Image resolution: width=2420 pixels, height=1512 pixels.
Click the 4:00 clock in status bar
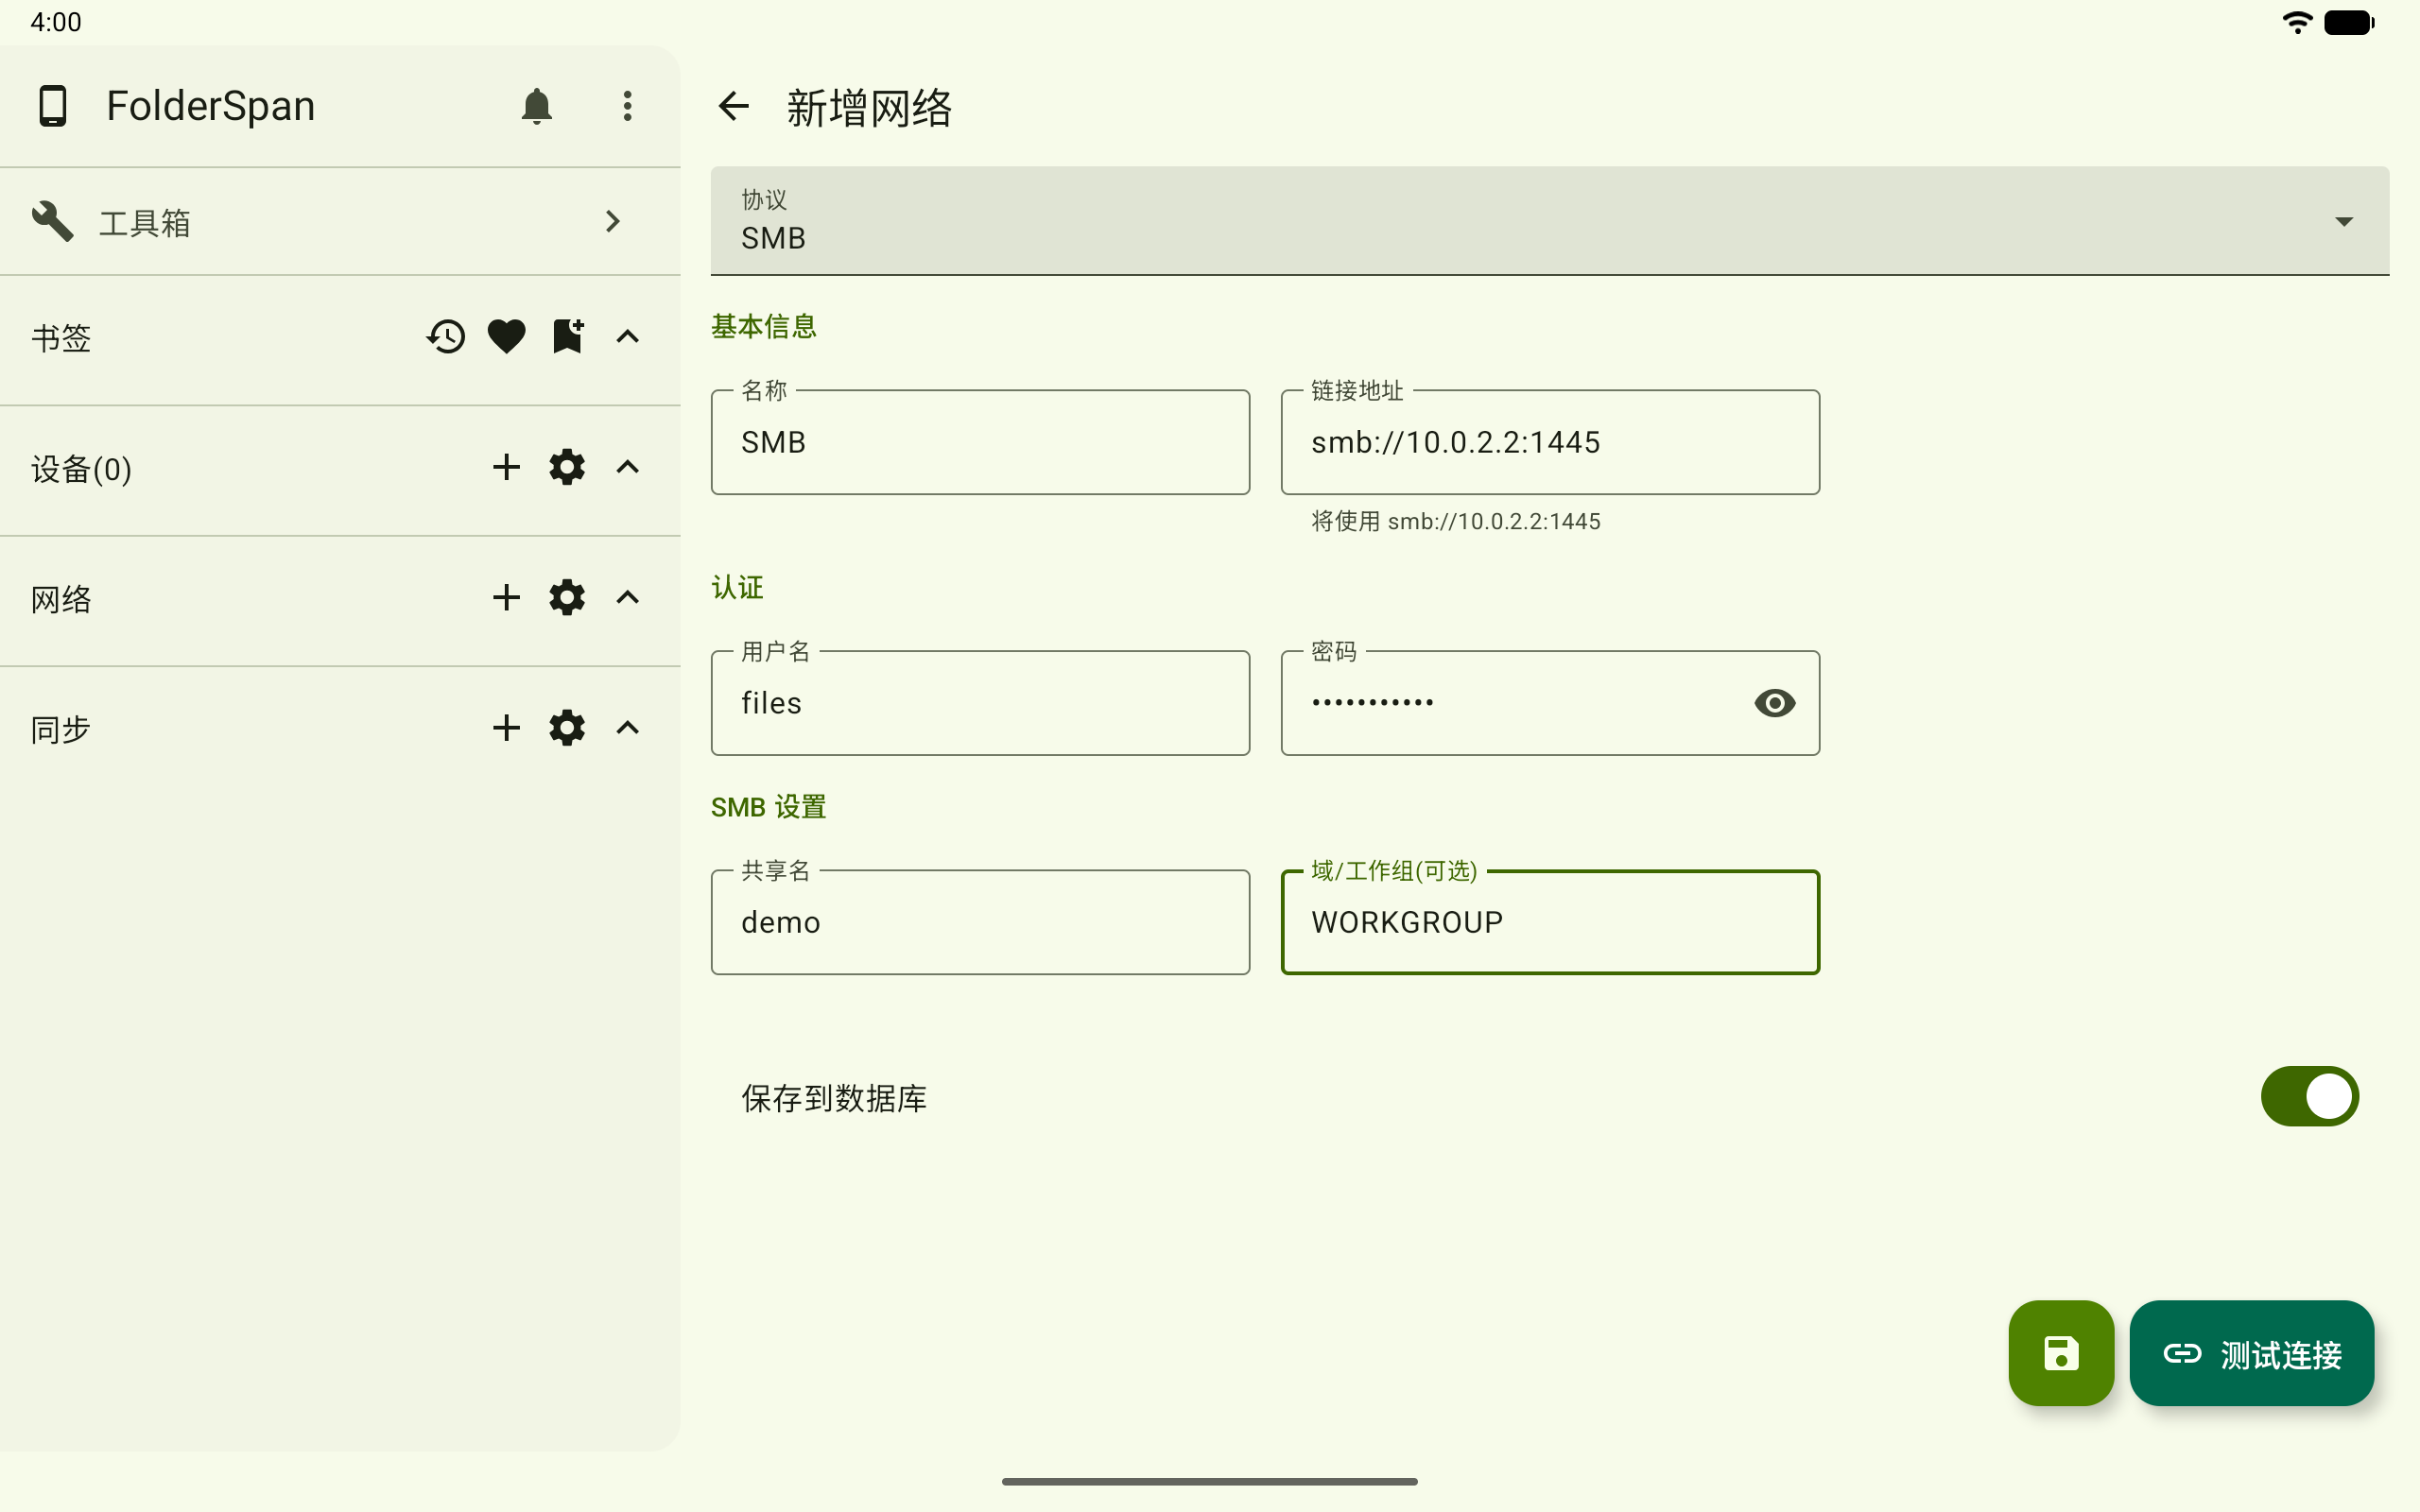click(x=56, y=22)
